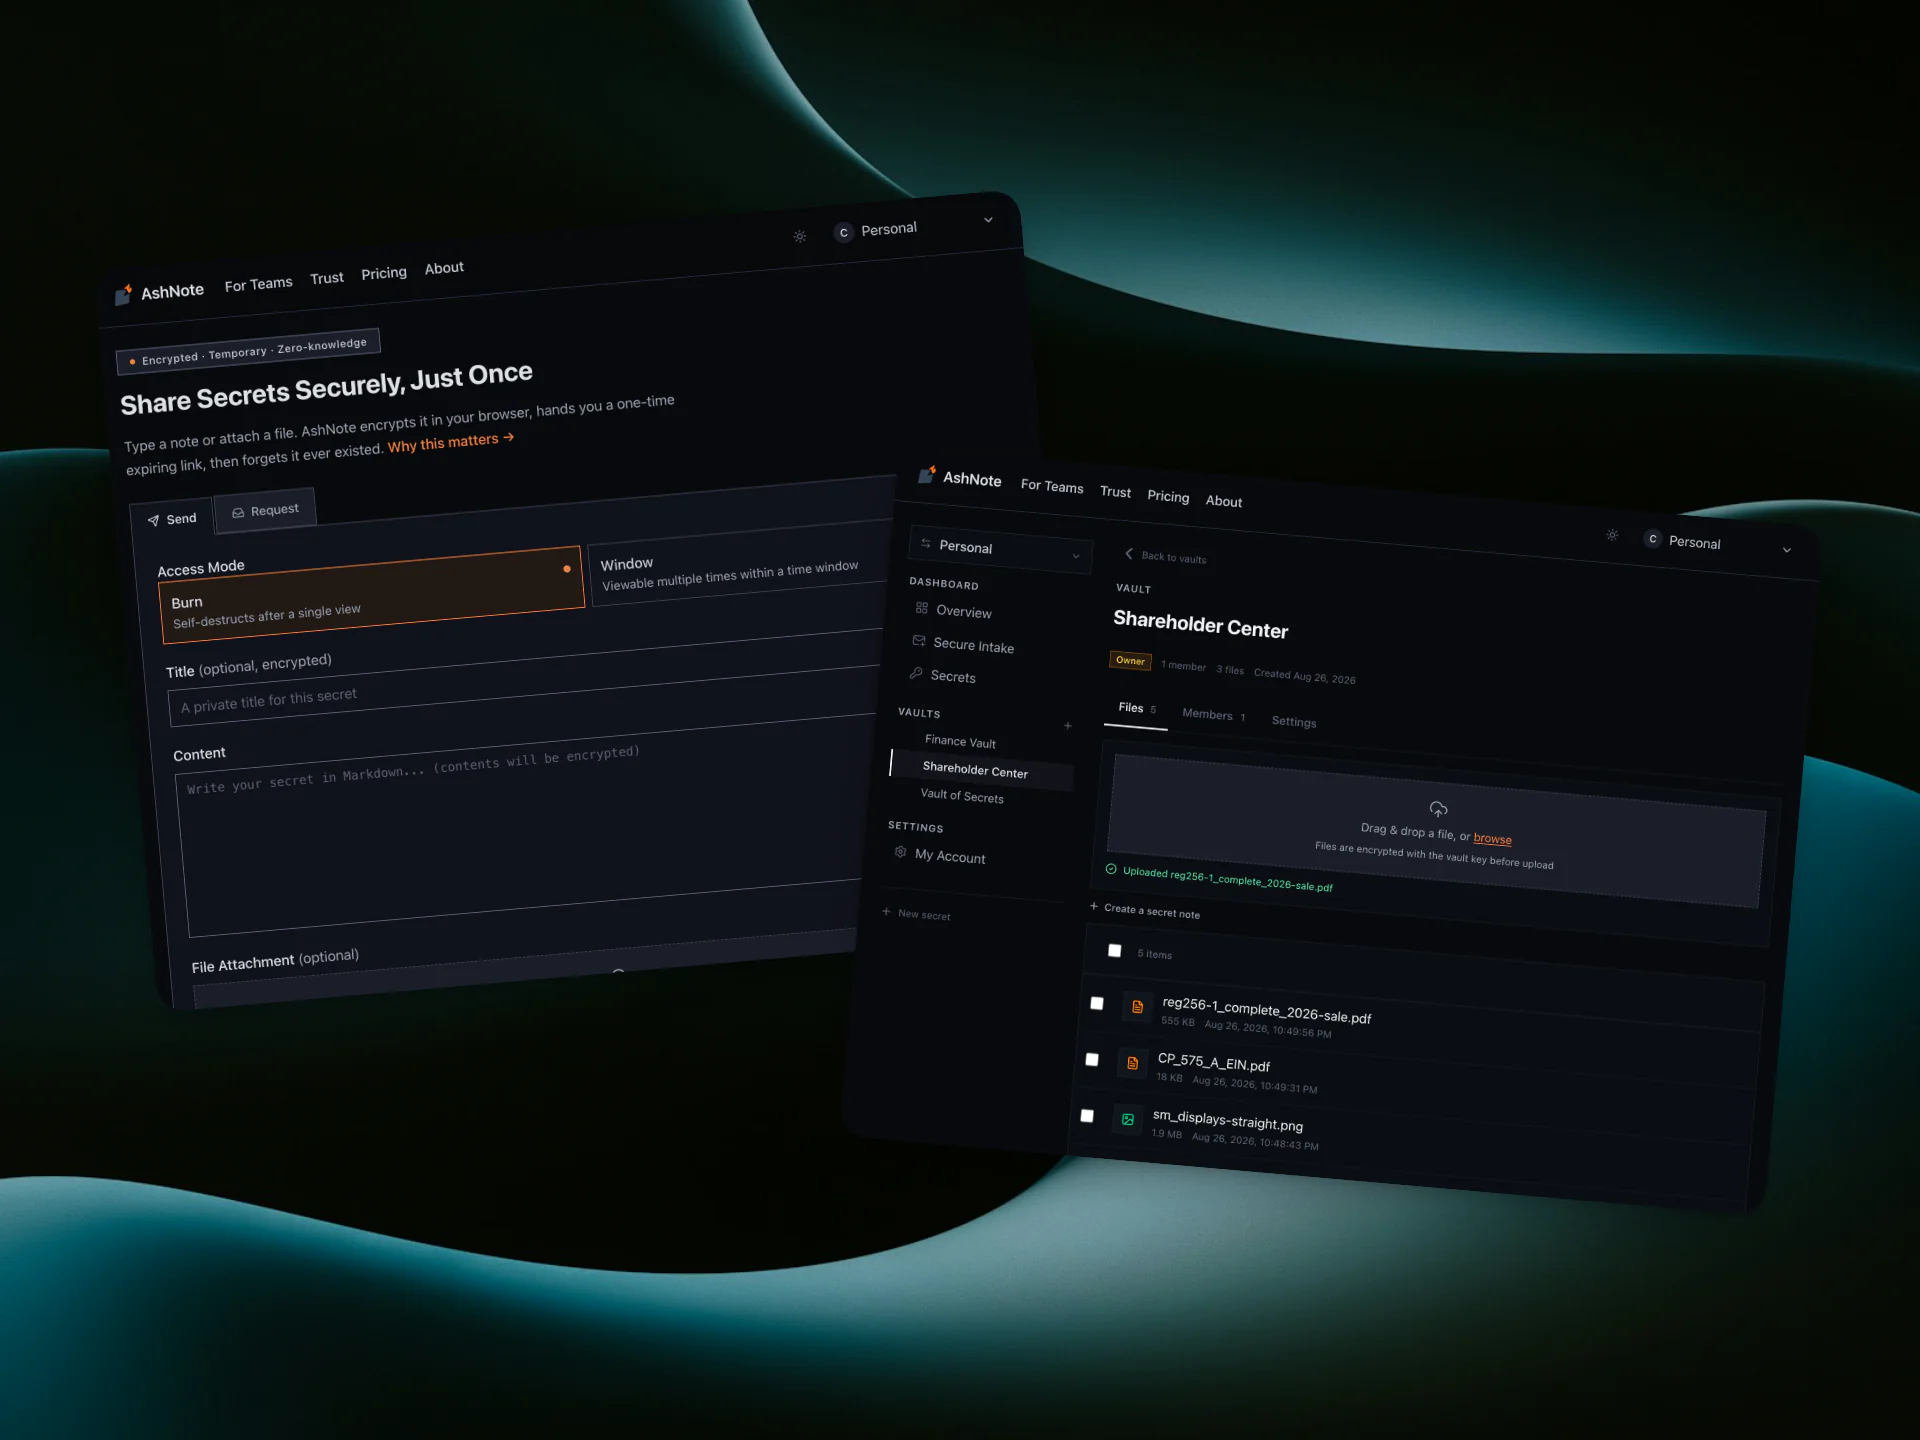This screenshot has height=1440, width=1920.
Task: Check the box for sm_displays-straight.png
Action: [x=1087, y=1116]
